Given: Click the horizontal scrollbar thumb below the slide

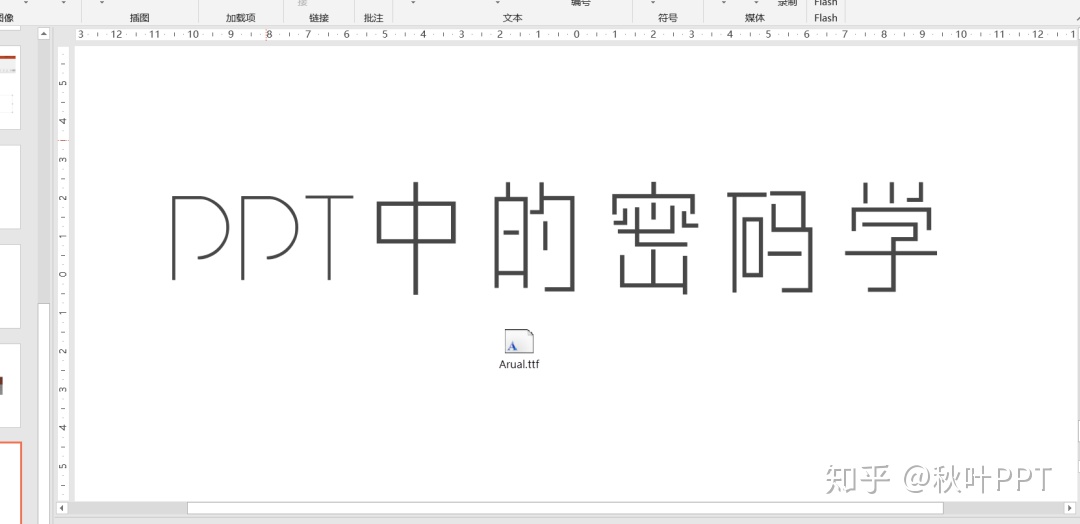Looking at the screenshot, I should coord(565,508).
